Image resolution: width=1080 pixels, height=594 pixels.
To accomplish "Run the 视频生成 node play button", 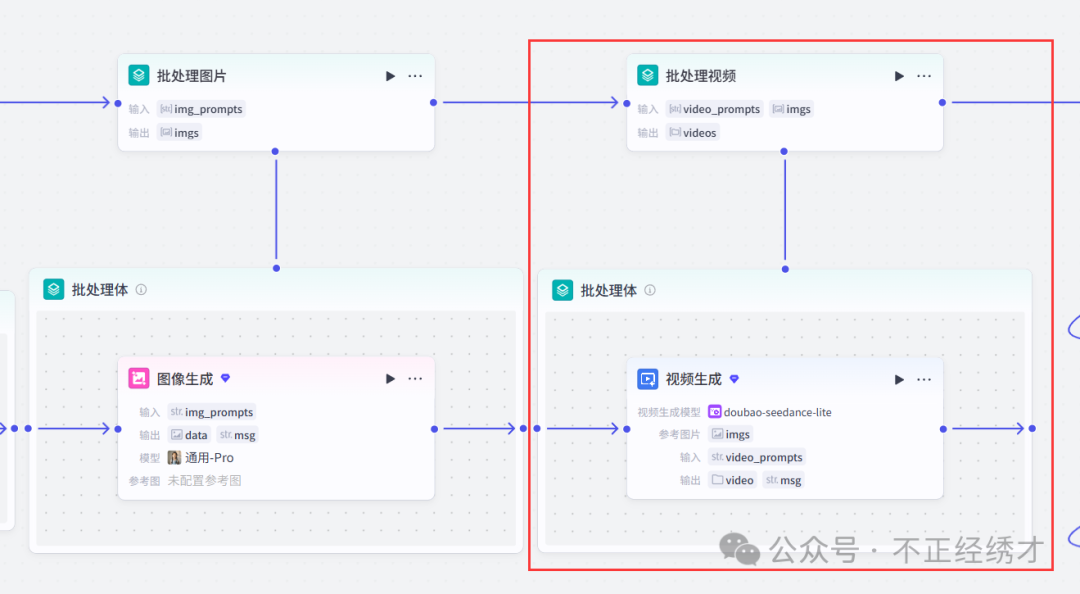I will pos(899,379).
